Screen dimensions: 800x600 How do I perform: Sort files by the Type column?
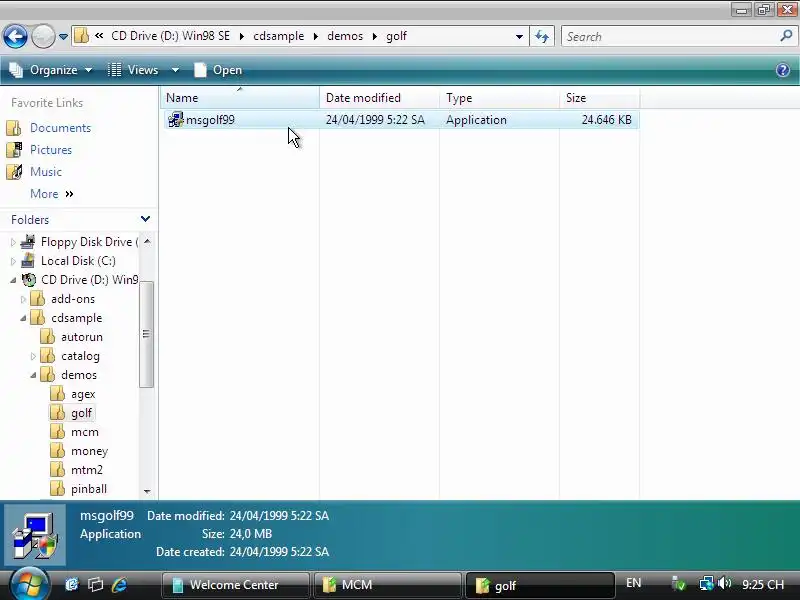(x=499, y=97)
